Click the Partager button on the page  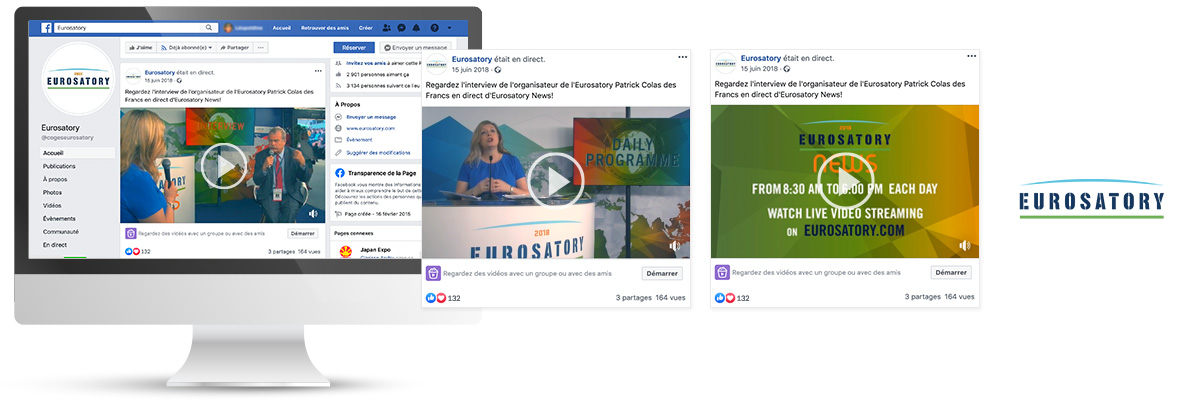coord(235,47)
